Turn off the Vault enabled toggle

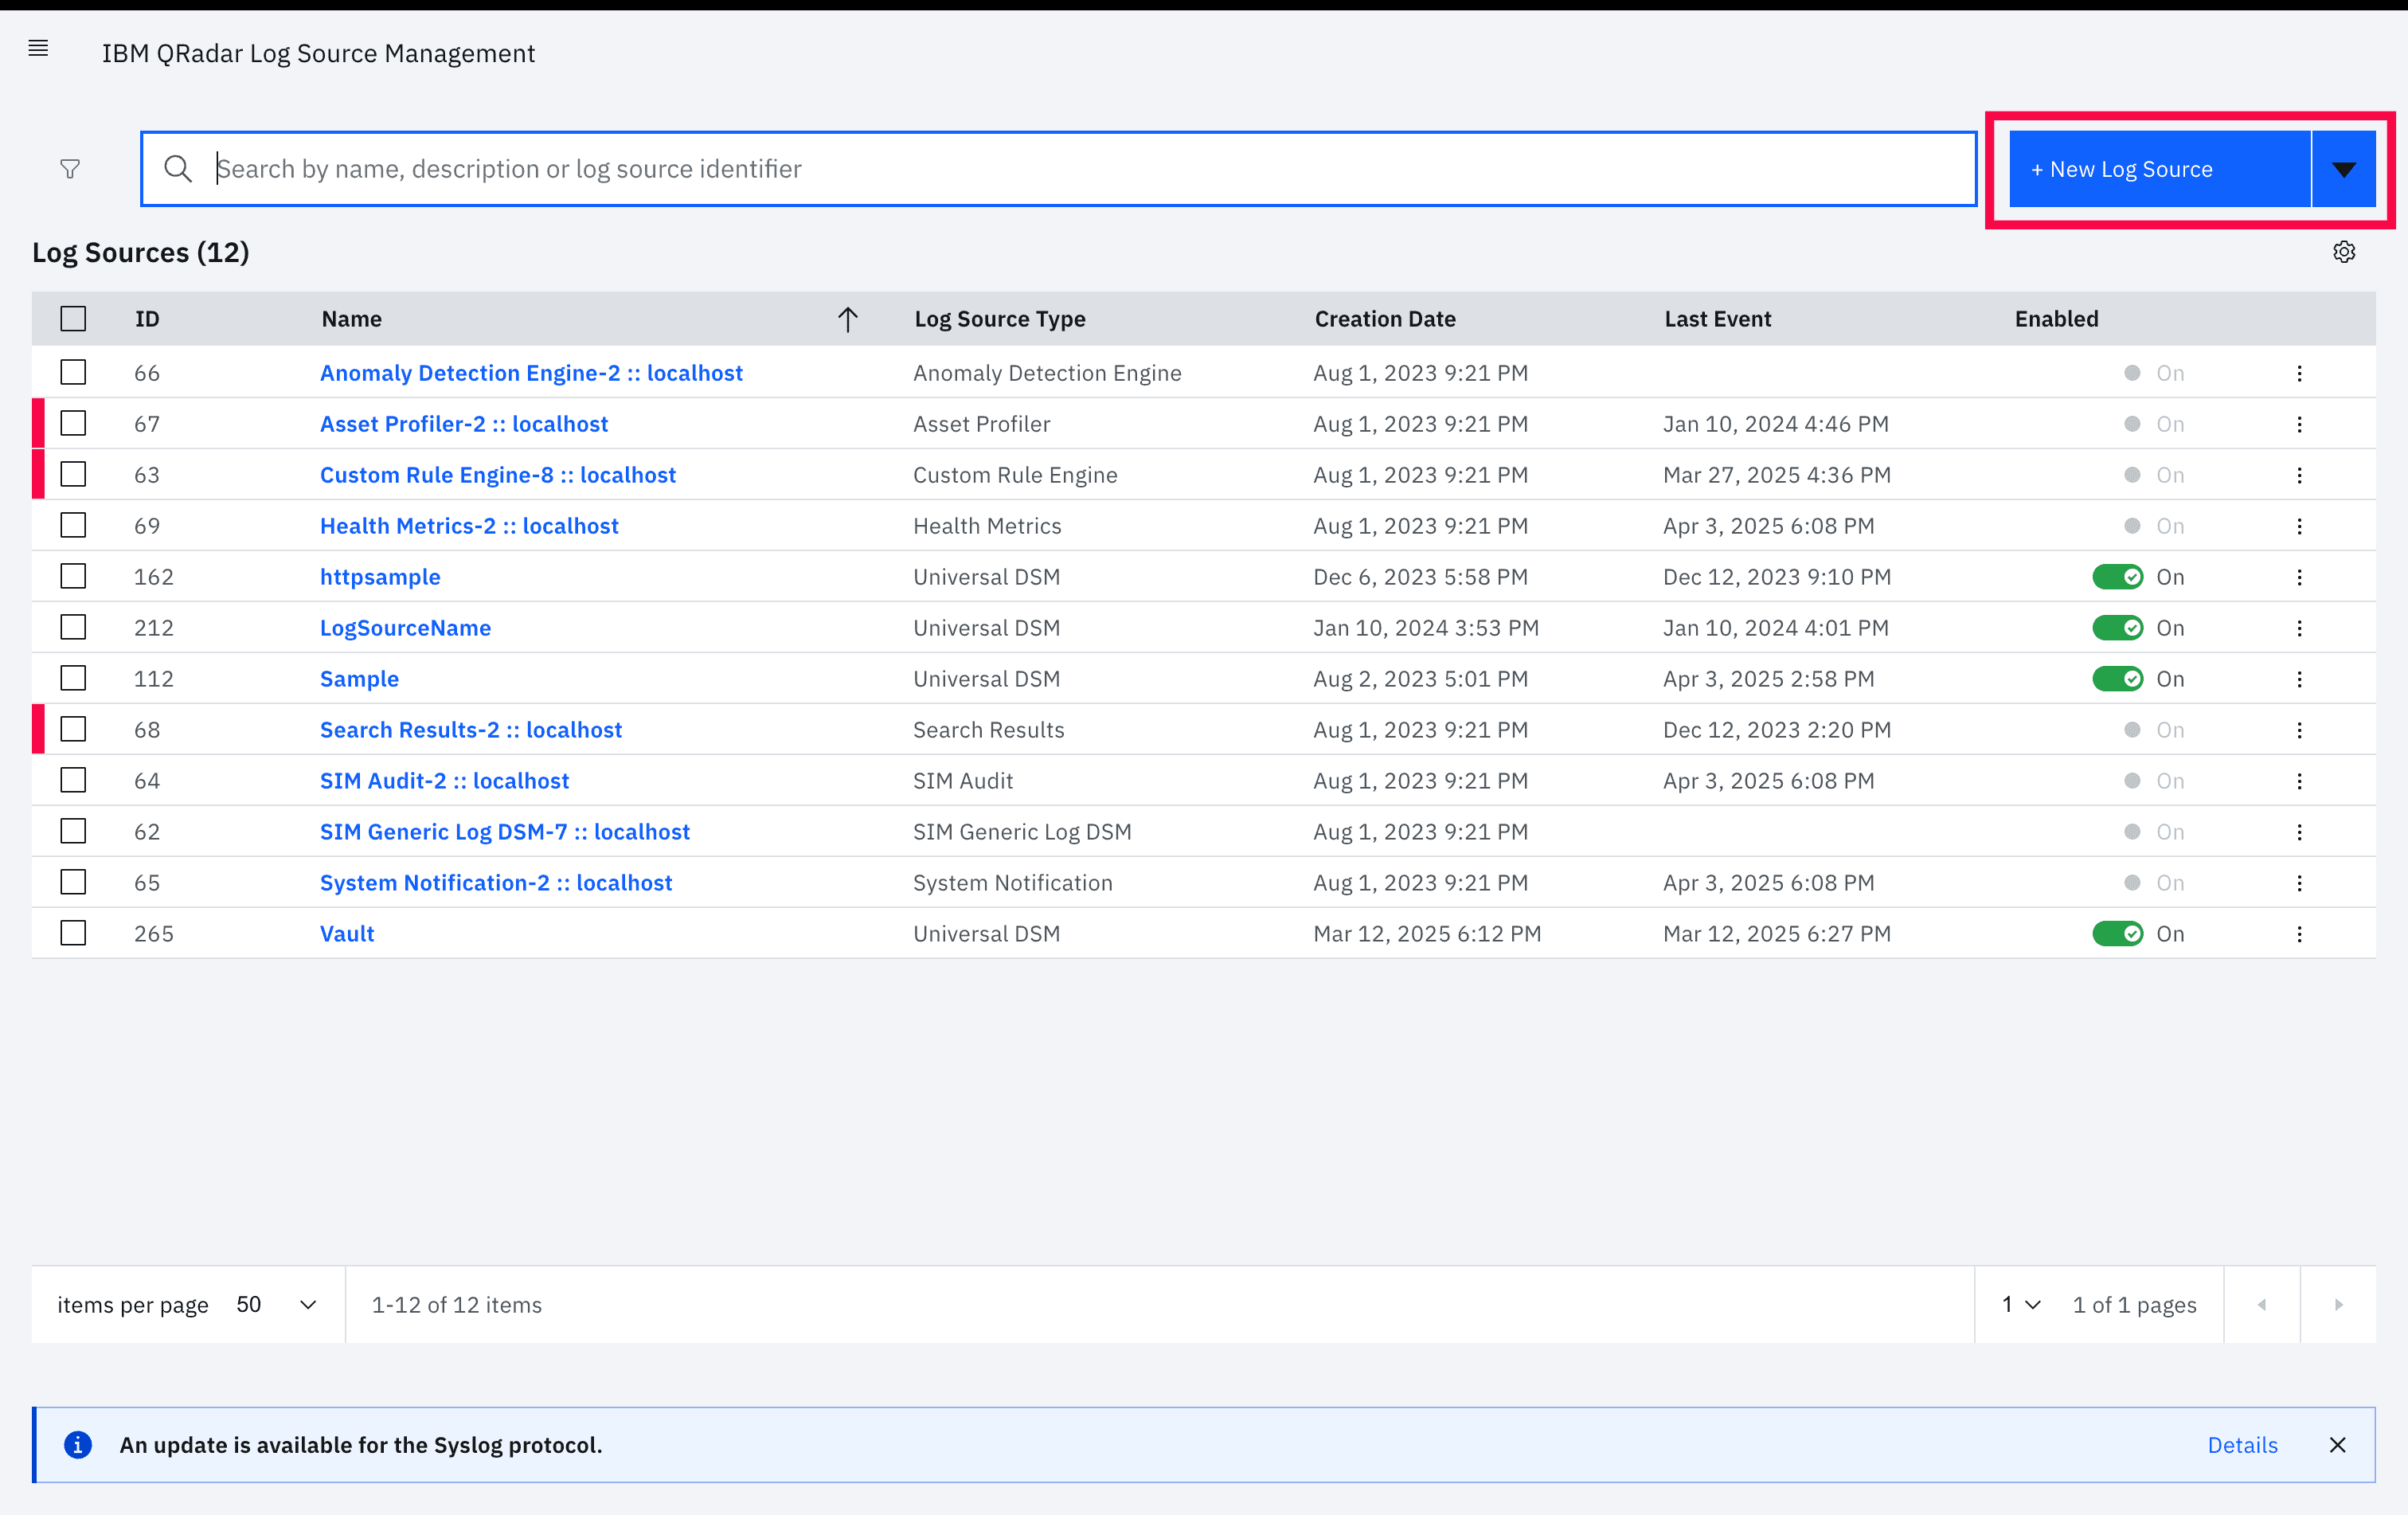point(2117,934)
